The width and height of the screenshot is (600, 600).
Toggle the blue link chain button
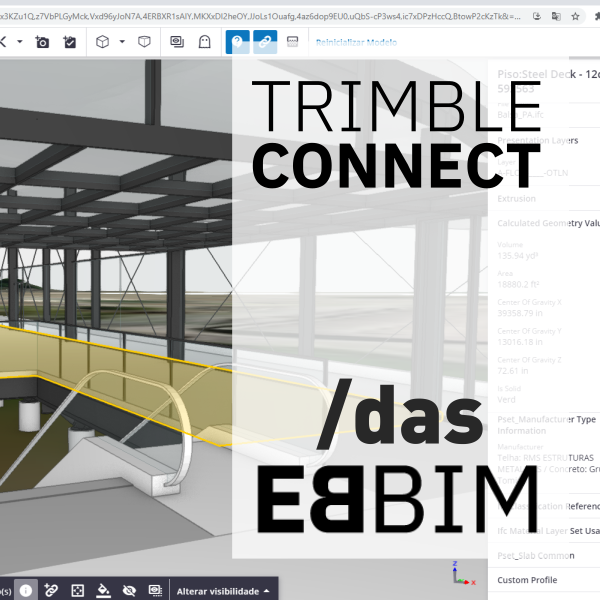pos(265,42)
